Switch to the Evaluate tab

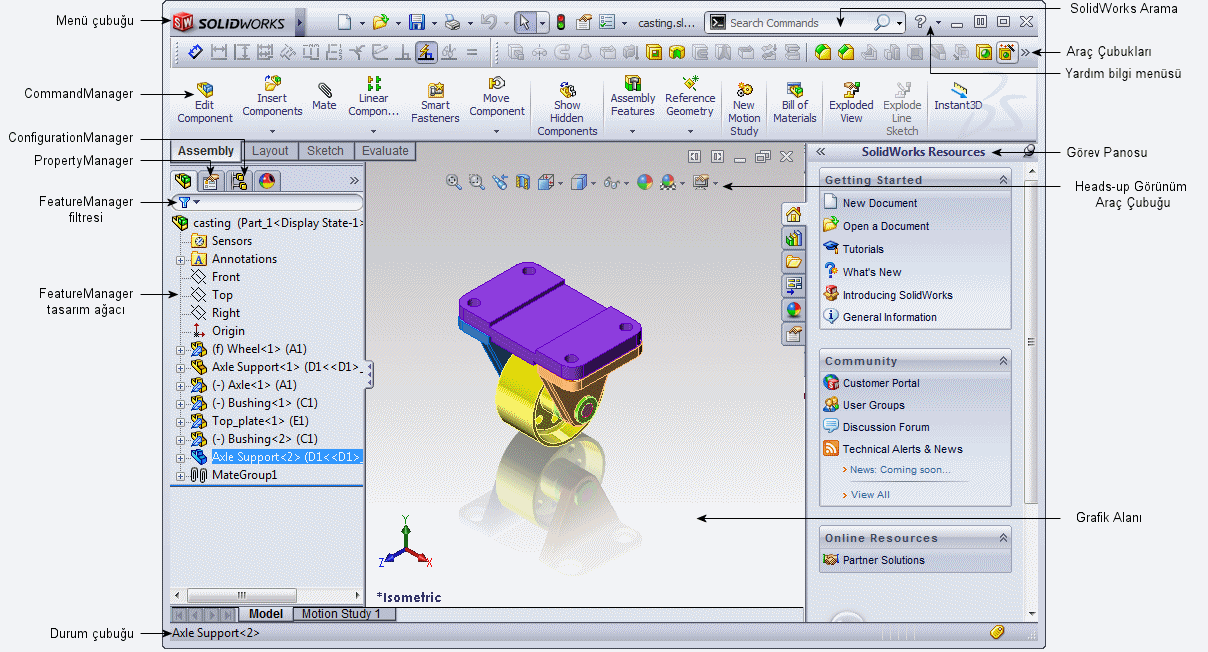click(385, 151)
